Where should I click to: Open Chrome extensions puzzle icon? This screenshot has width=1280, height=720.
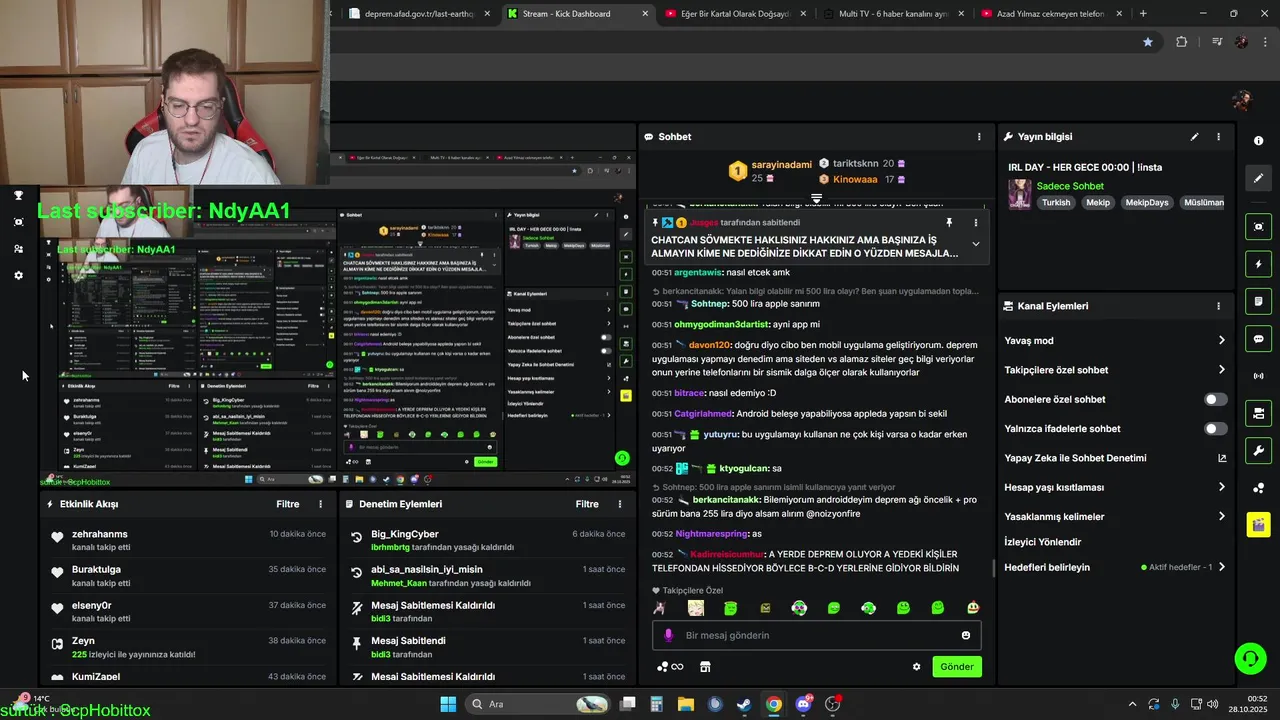pyautogui.click(x=1182, y=42)
